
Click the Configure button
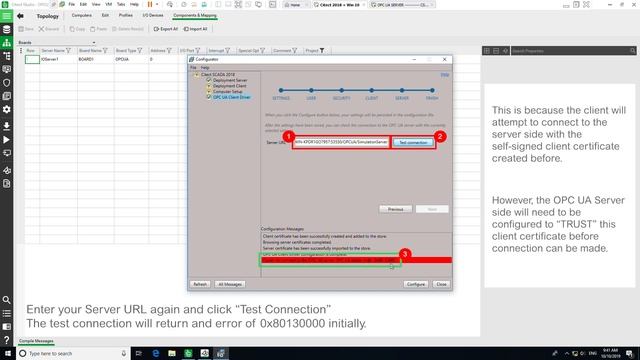[416, 284]
